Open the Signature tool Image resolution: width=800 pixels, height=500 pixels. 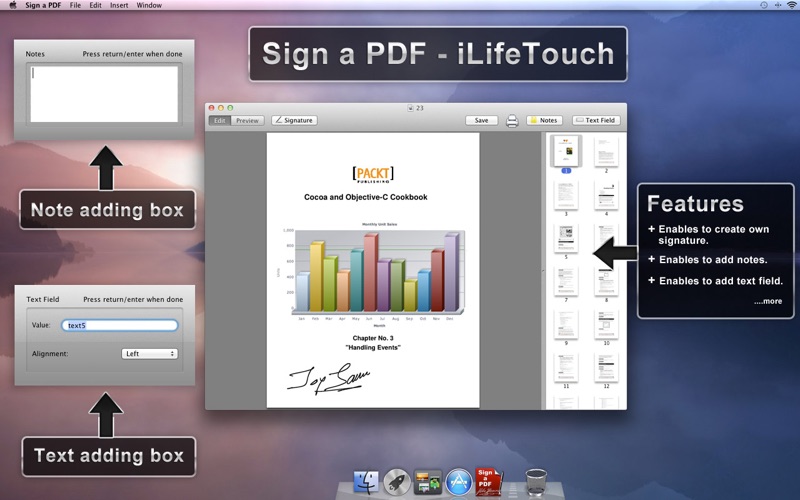(x=294, y=120)
